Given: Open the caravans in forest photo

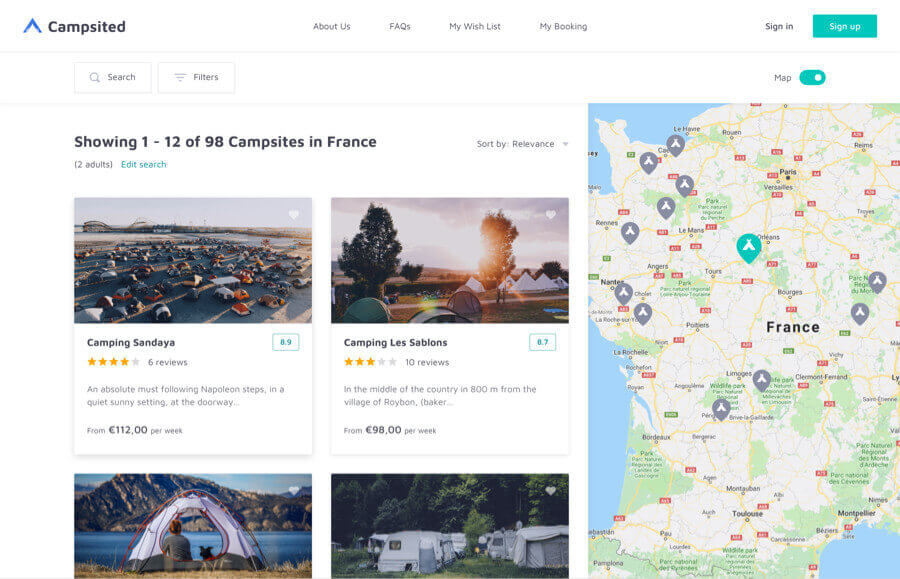Looking at the screenshot, I should (x=450, y=526).
